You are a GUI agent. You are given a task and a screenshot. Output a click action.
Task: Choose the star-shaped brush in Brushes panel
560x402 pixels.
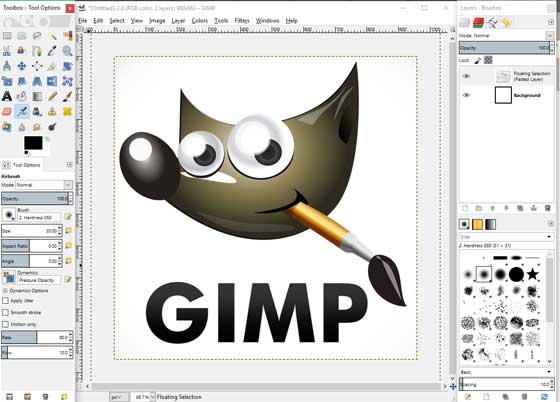tap(532, 274)
